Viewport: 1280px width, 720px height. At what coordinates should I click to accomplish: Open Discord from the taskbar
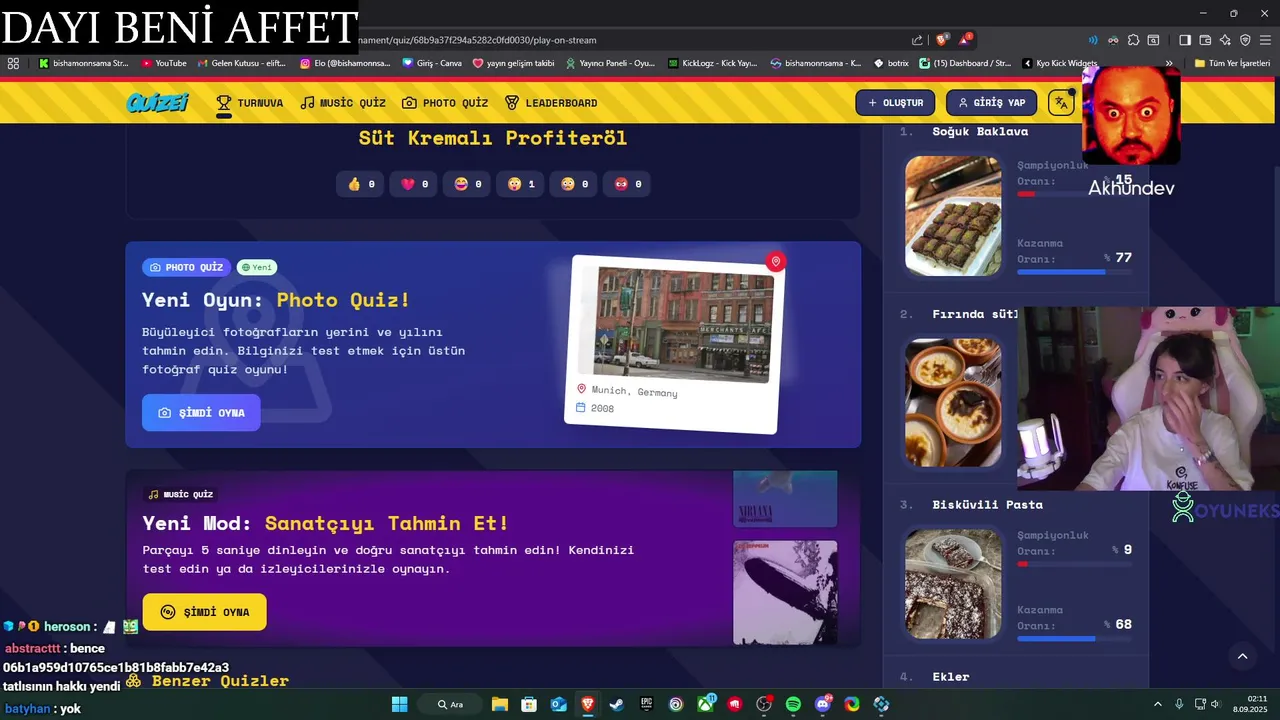pyautogui.click(x=823, y=704)
